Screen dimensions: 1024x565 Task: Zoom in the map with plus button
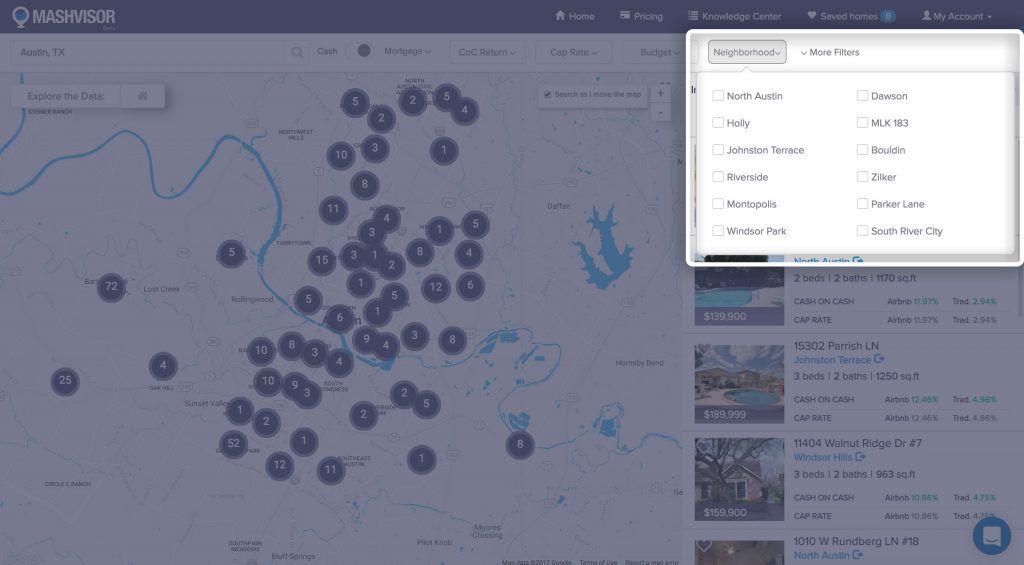pyautogui.click(x=660, y=93)
